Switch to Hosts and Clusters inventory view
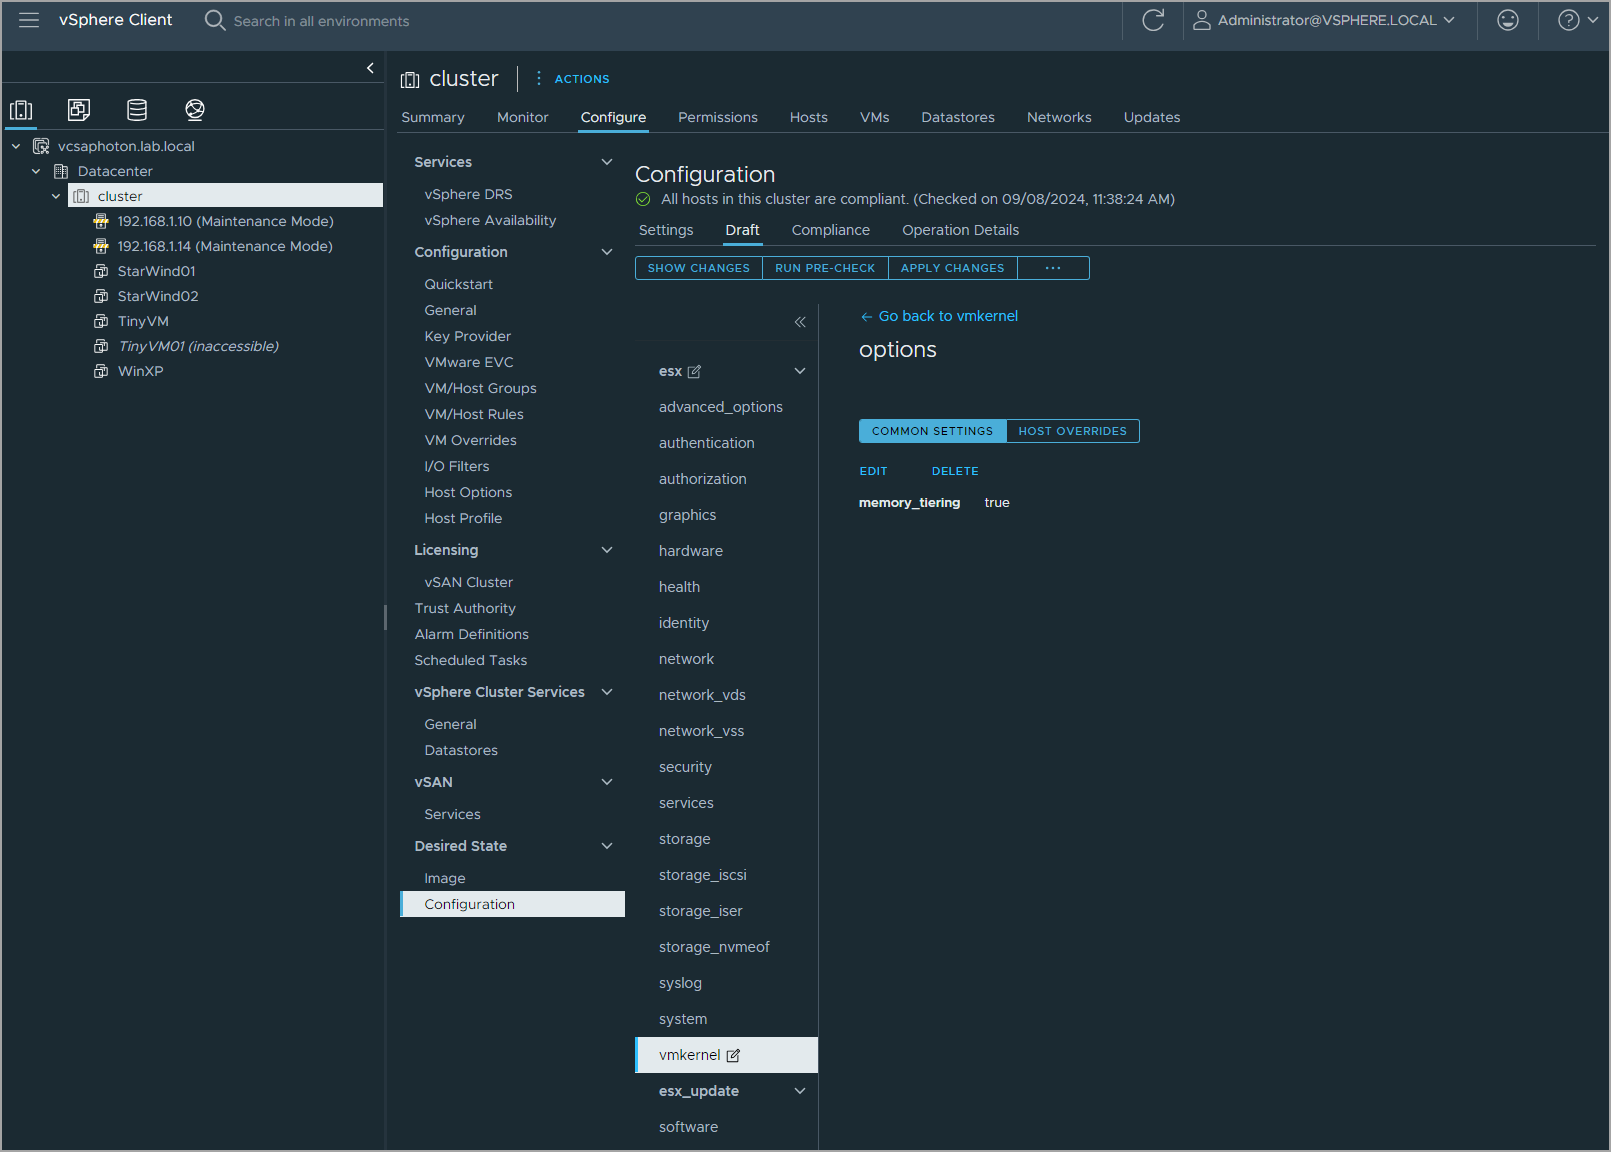The image size is (1611, 1152). (x=21, y=110)
